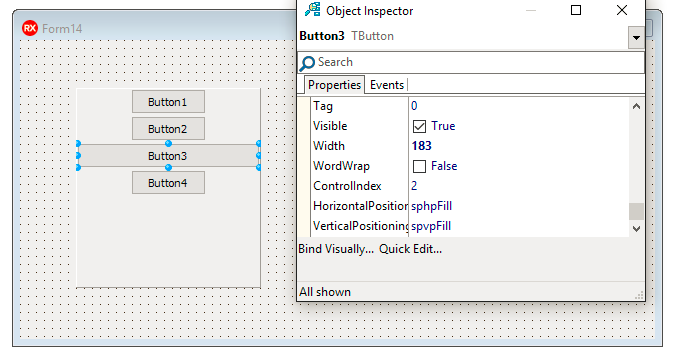Select the Tag property row
The image size is (679, 361).
point(470,106)
